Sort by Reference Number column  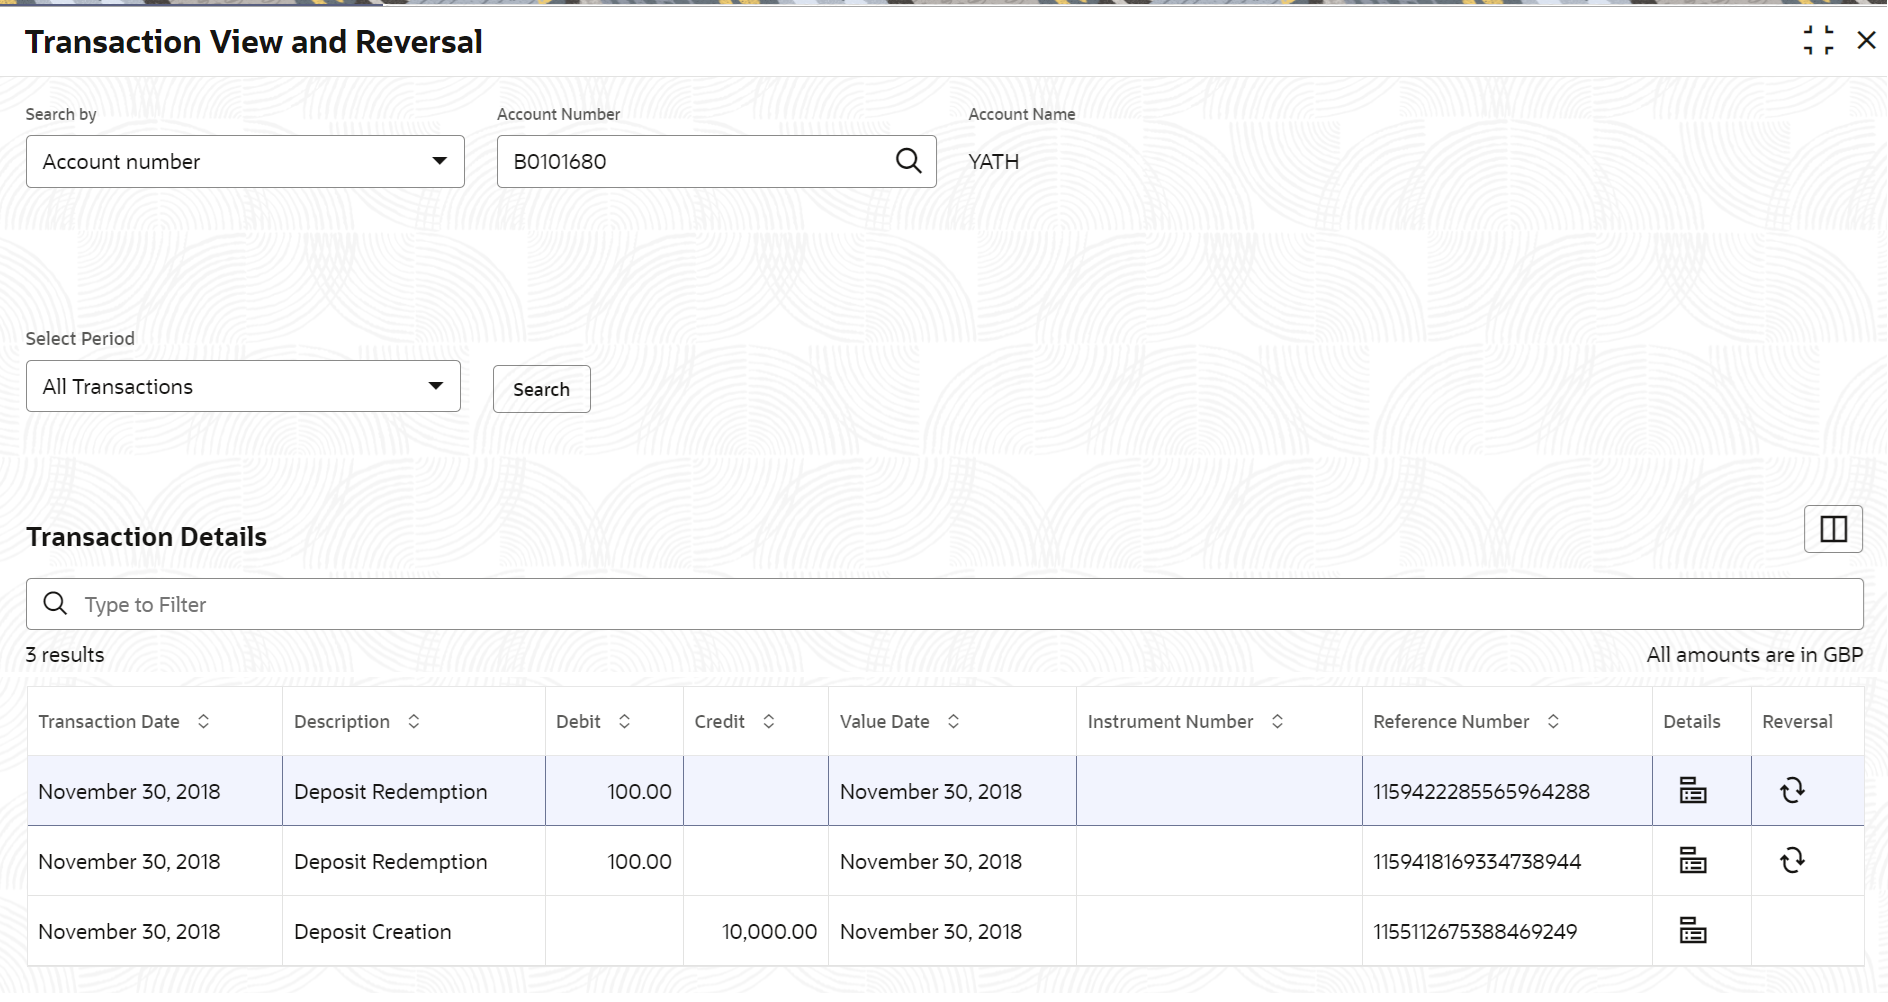1553,721
